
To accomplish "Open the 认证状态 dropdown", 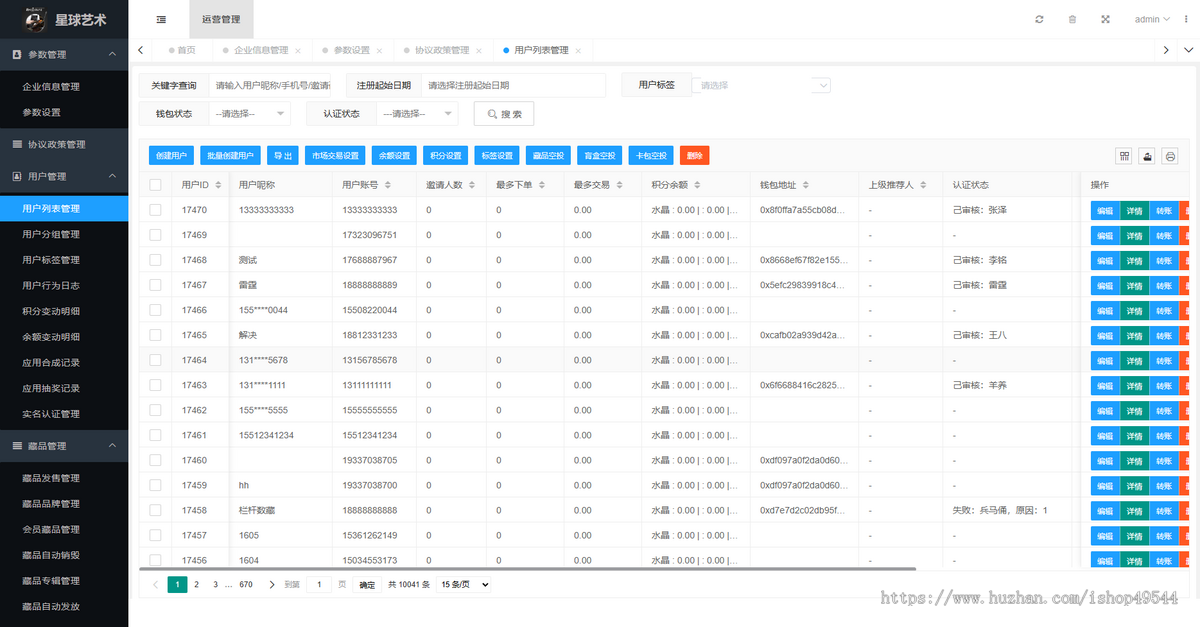I will [x=418, y=114].
